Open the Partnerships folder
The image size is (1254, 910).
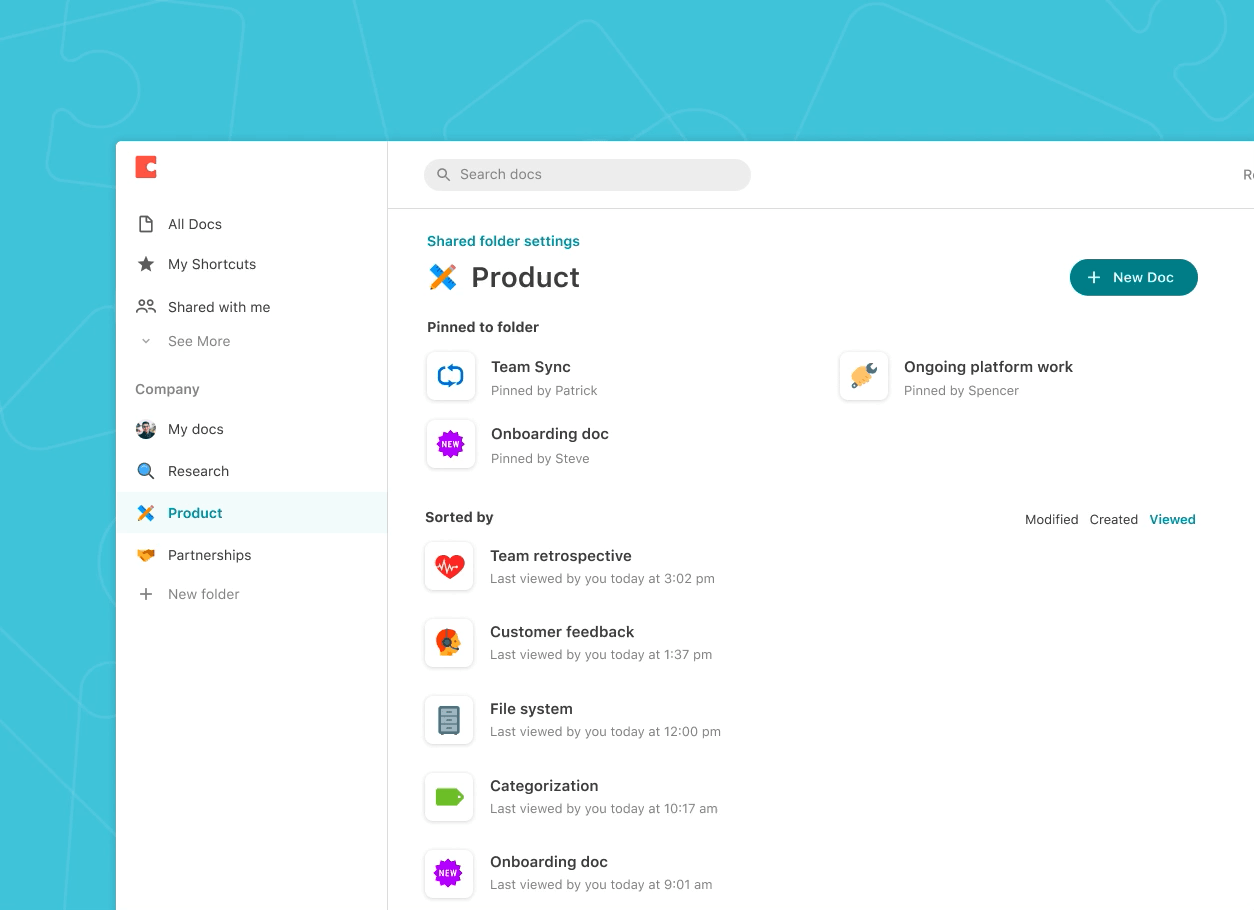point(210,555)
